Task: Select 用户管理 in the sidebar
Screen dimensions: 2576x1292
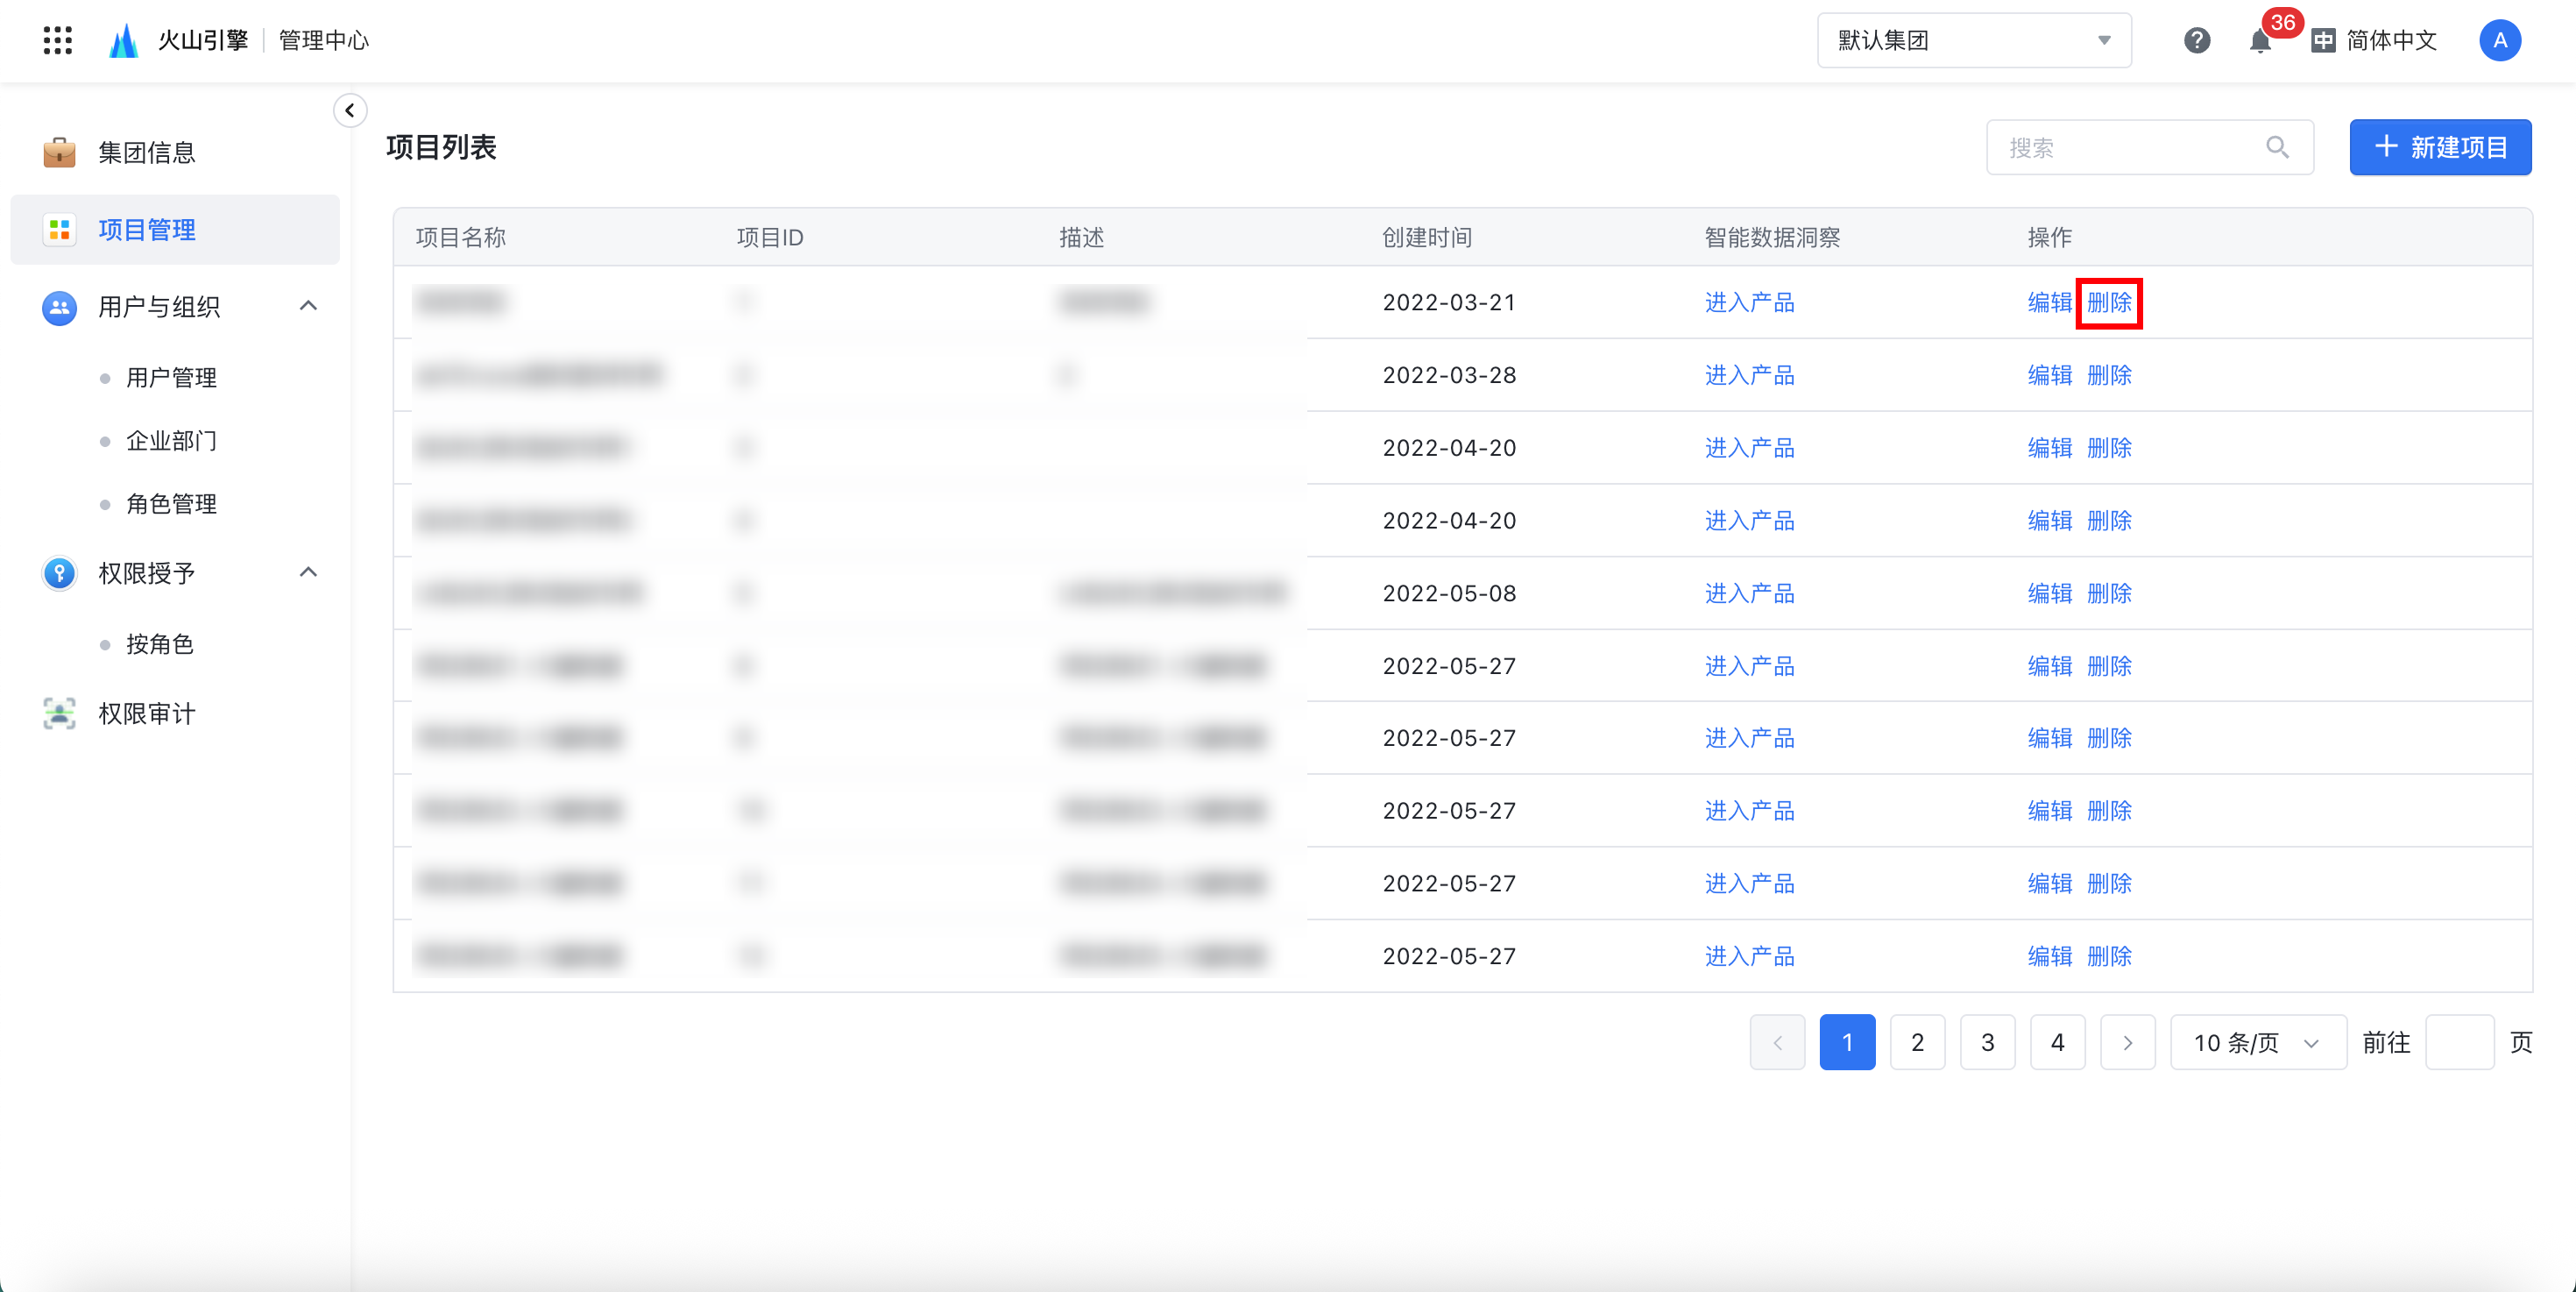Action: tap(171, 378)
